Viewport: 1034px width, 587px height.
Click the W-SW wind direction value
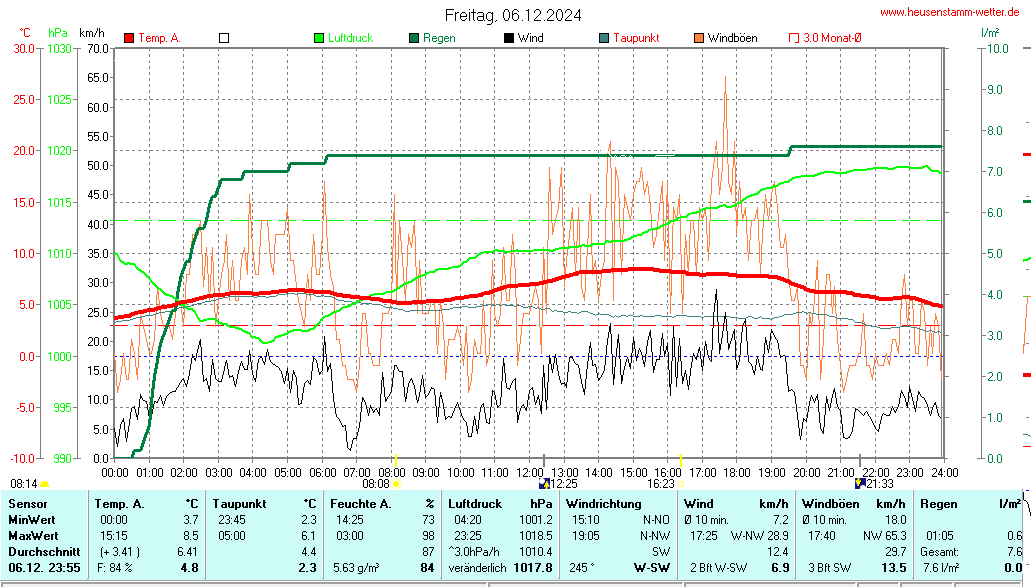(x=652, y=568)
